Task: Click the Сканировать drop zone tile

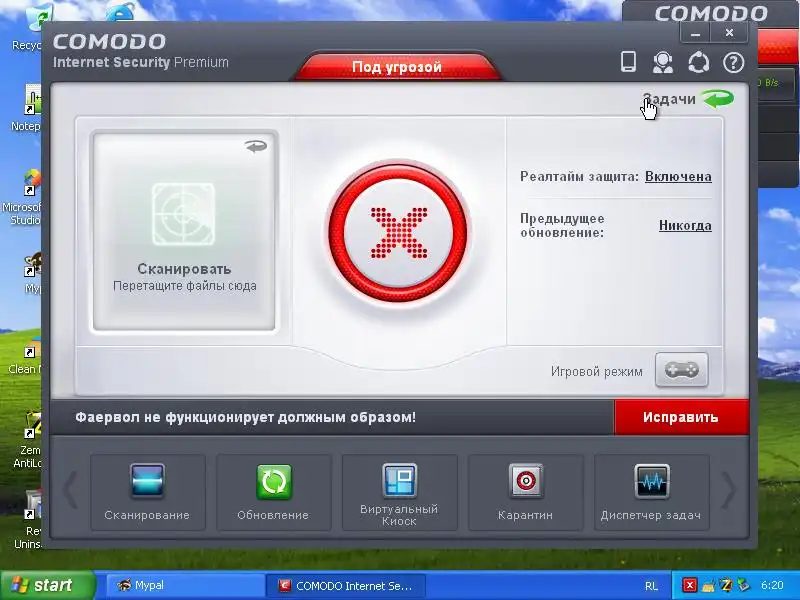Action: [x=184, y=231]
